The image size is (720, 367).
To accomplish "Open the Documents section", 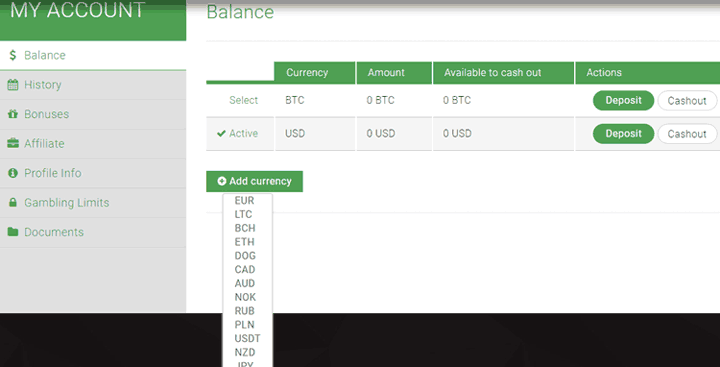I will tap(93, 232).
